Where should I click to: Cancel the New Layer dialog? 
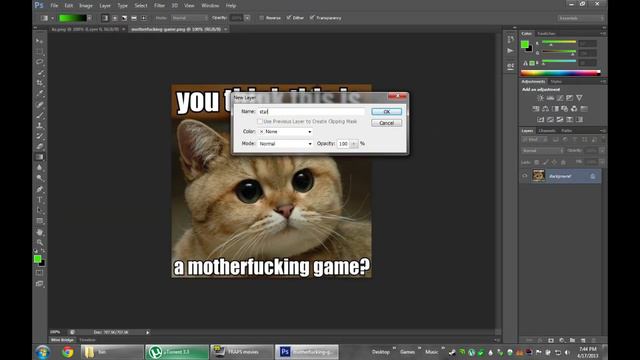click(x=387, y=123)
